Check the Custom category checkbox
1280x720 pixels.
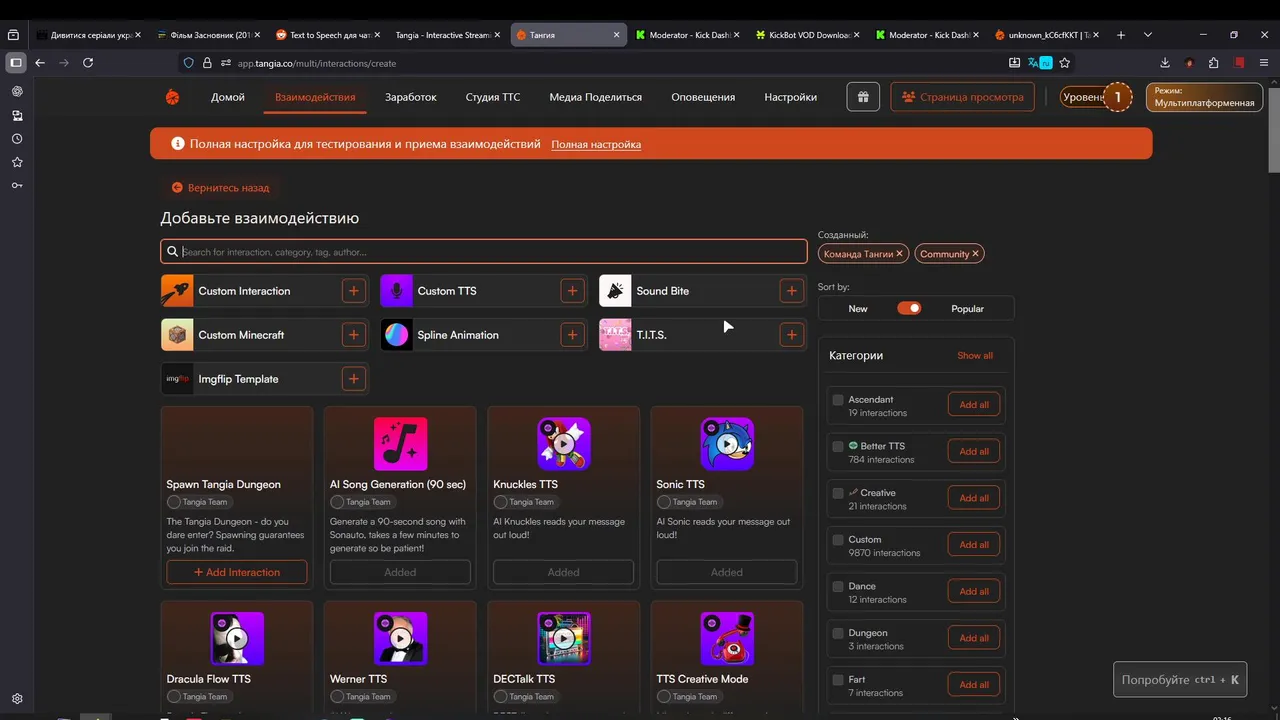[838, 540]
